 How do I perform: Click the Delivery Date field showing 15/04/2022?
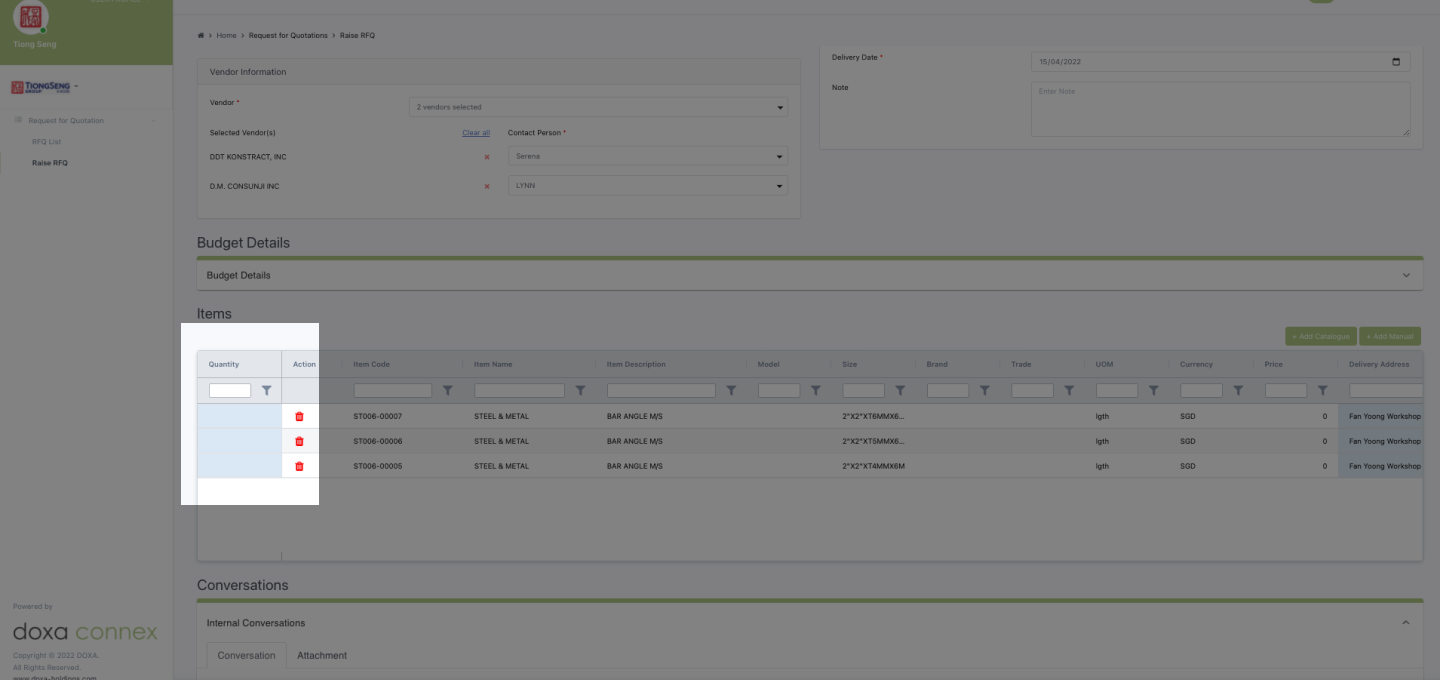click(x=1220, y=62)
